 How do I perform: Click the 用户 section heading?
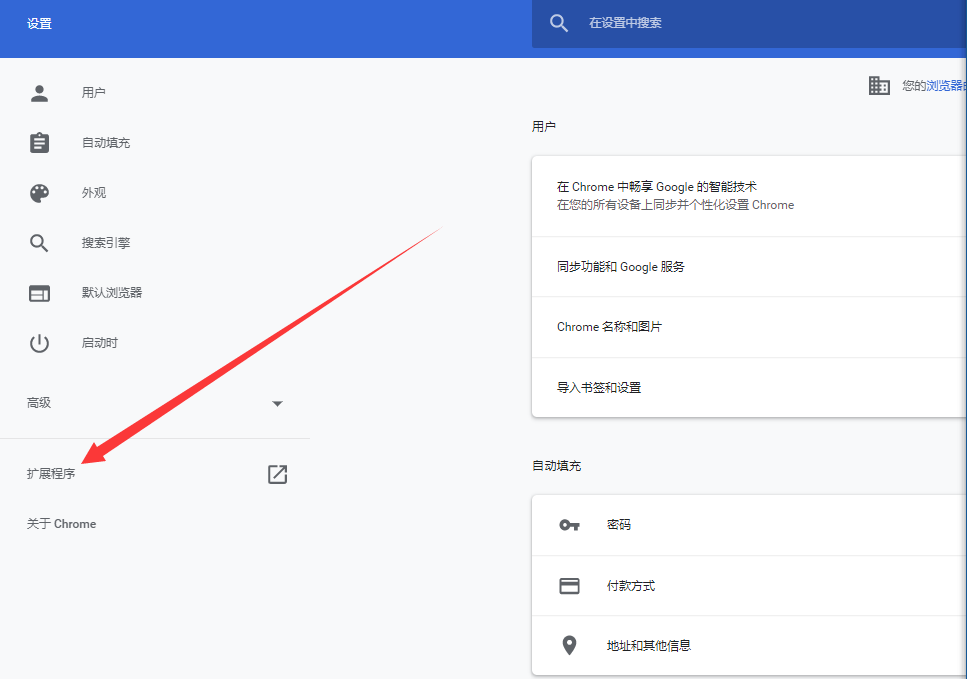point(544,126)
